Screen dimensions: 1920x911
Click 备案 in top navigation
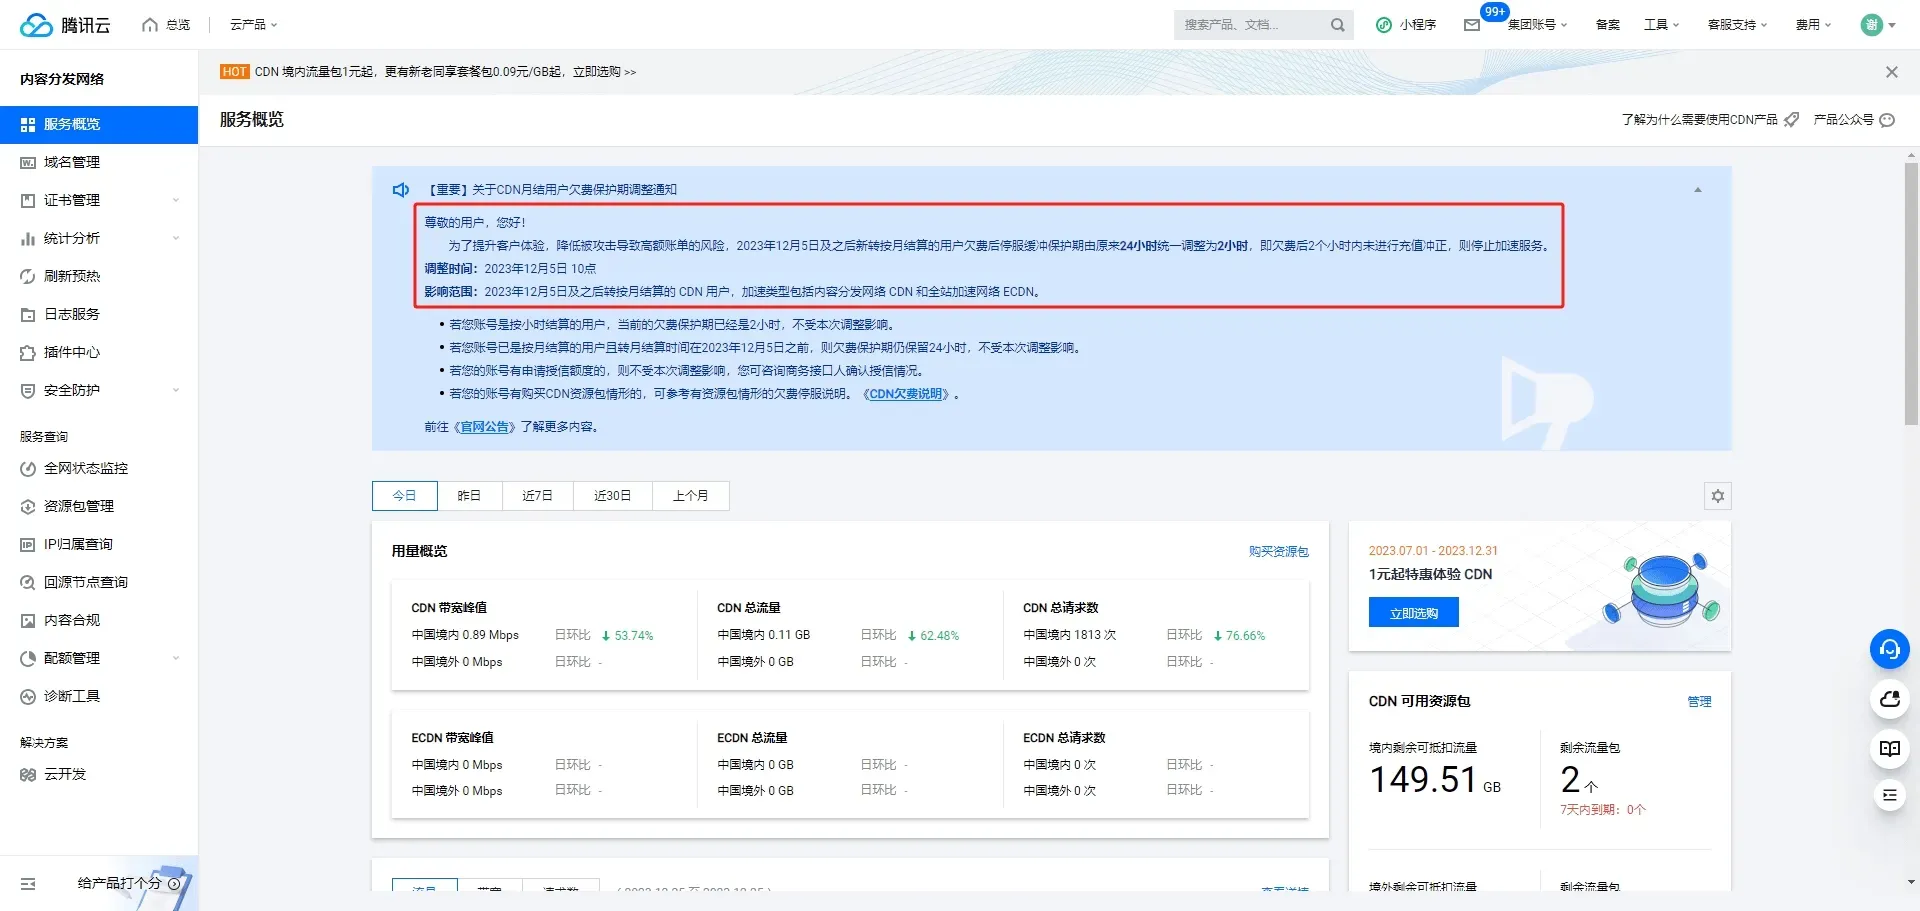tap(1608, 25)
